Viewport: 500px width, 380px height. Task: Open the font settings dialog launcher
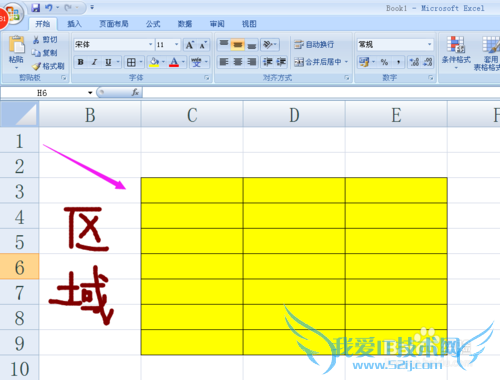pyautogui.click(x=207, y=78)
